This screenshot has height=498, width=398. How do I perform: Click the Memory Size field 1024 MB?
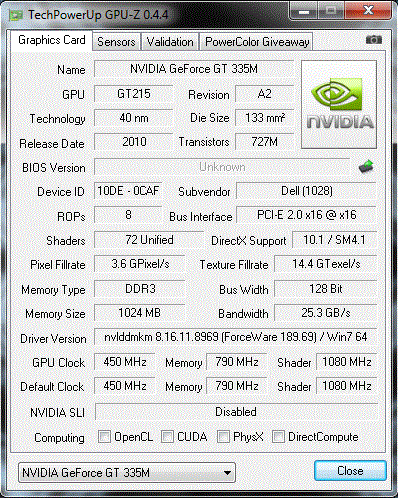coord(140,313)
